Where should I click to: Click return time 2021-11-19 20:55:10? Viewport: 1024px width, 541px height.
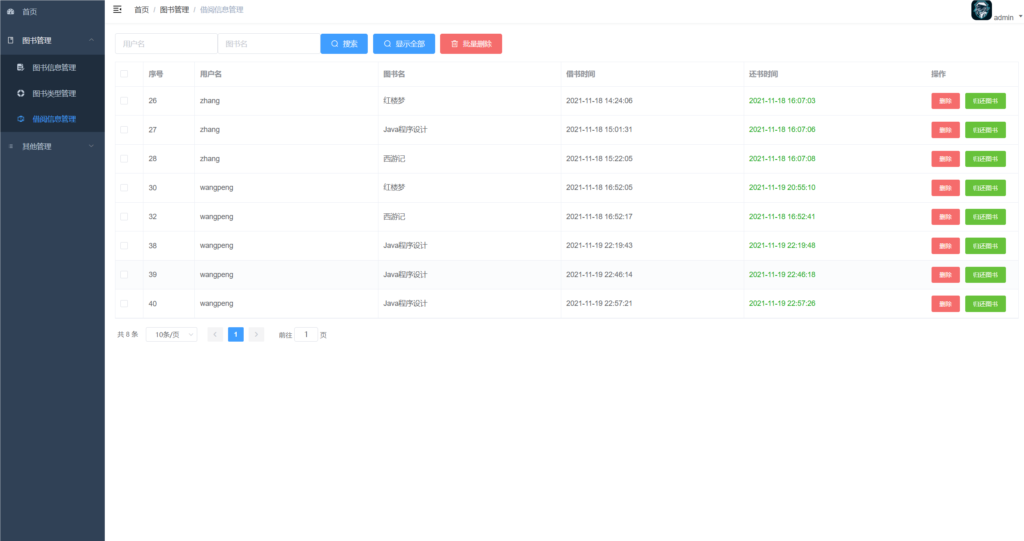782,188
